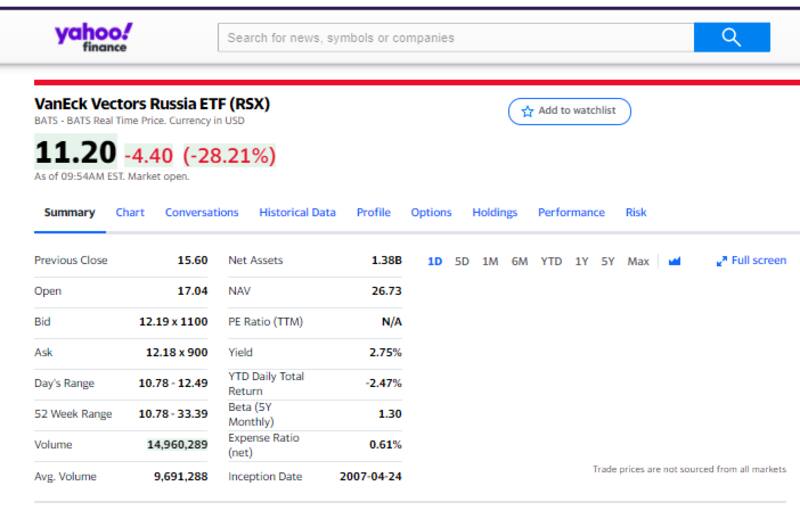Set chart range to 1M

[490, 261]
